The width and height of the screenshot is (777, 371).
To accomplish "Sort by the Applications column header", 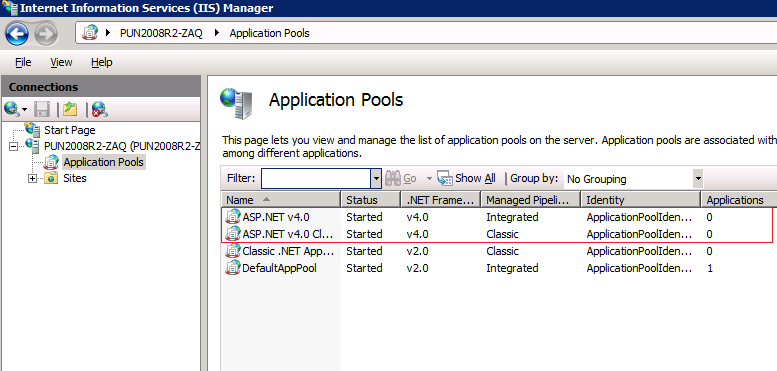I will coord(739,200).
